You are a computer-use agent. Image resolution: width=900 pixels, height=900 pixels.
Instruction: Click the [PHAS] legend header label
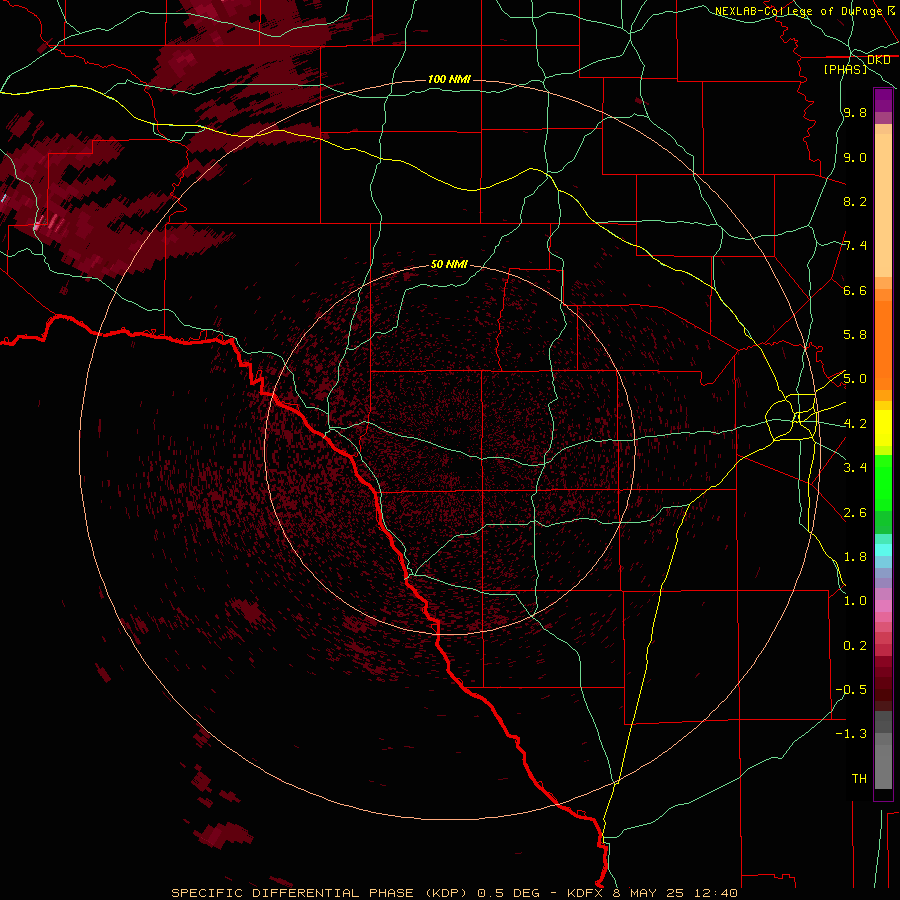(845, 69)
